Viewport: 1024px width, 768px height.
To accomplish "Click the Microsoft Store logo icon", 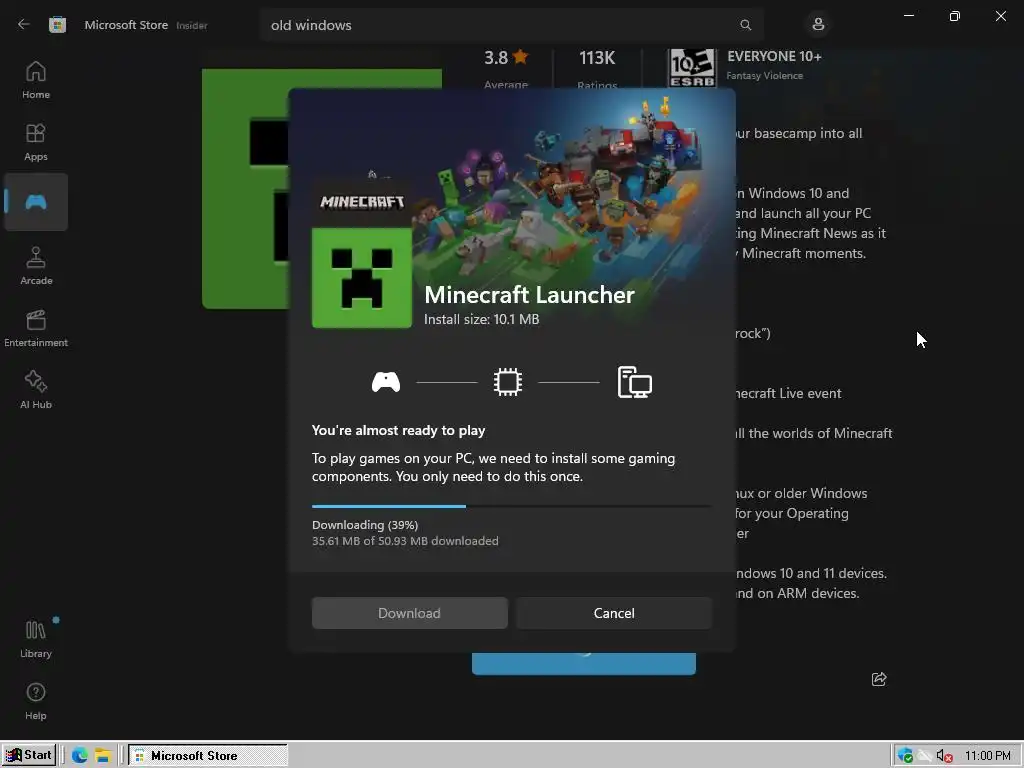I will [57, 25].
